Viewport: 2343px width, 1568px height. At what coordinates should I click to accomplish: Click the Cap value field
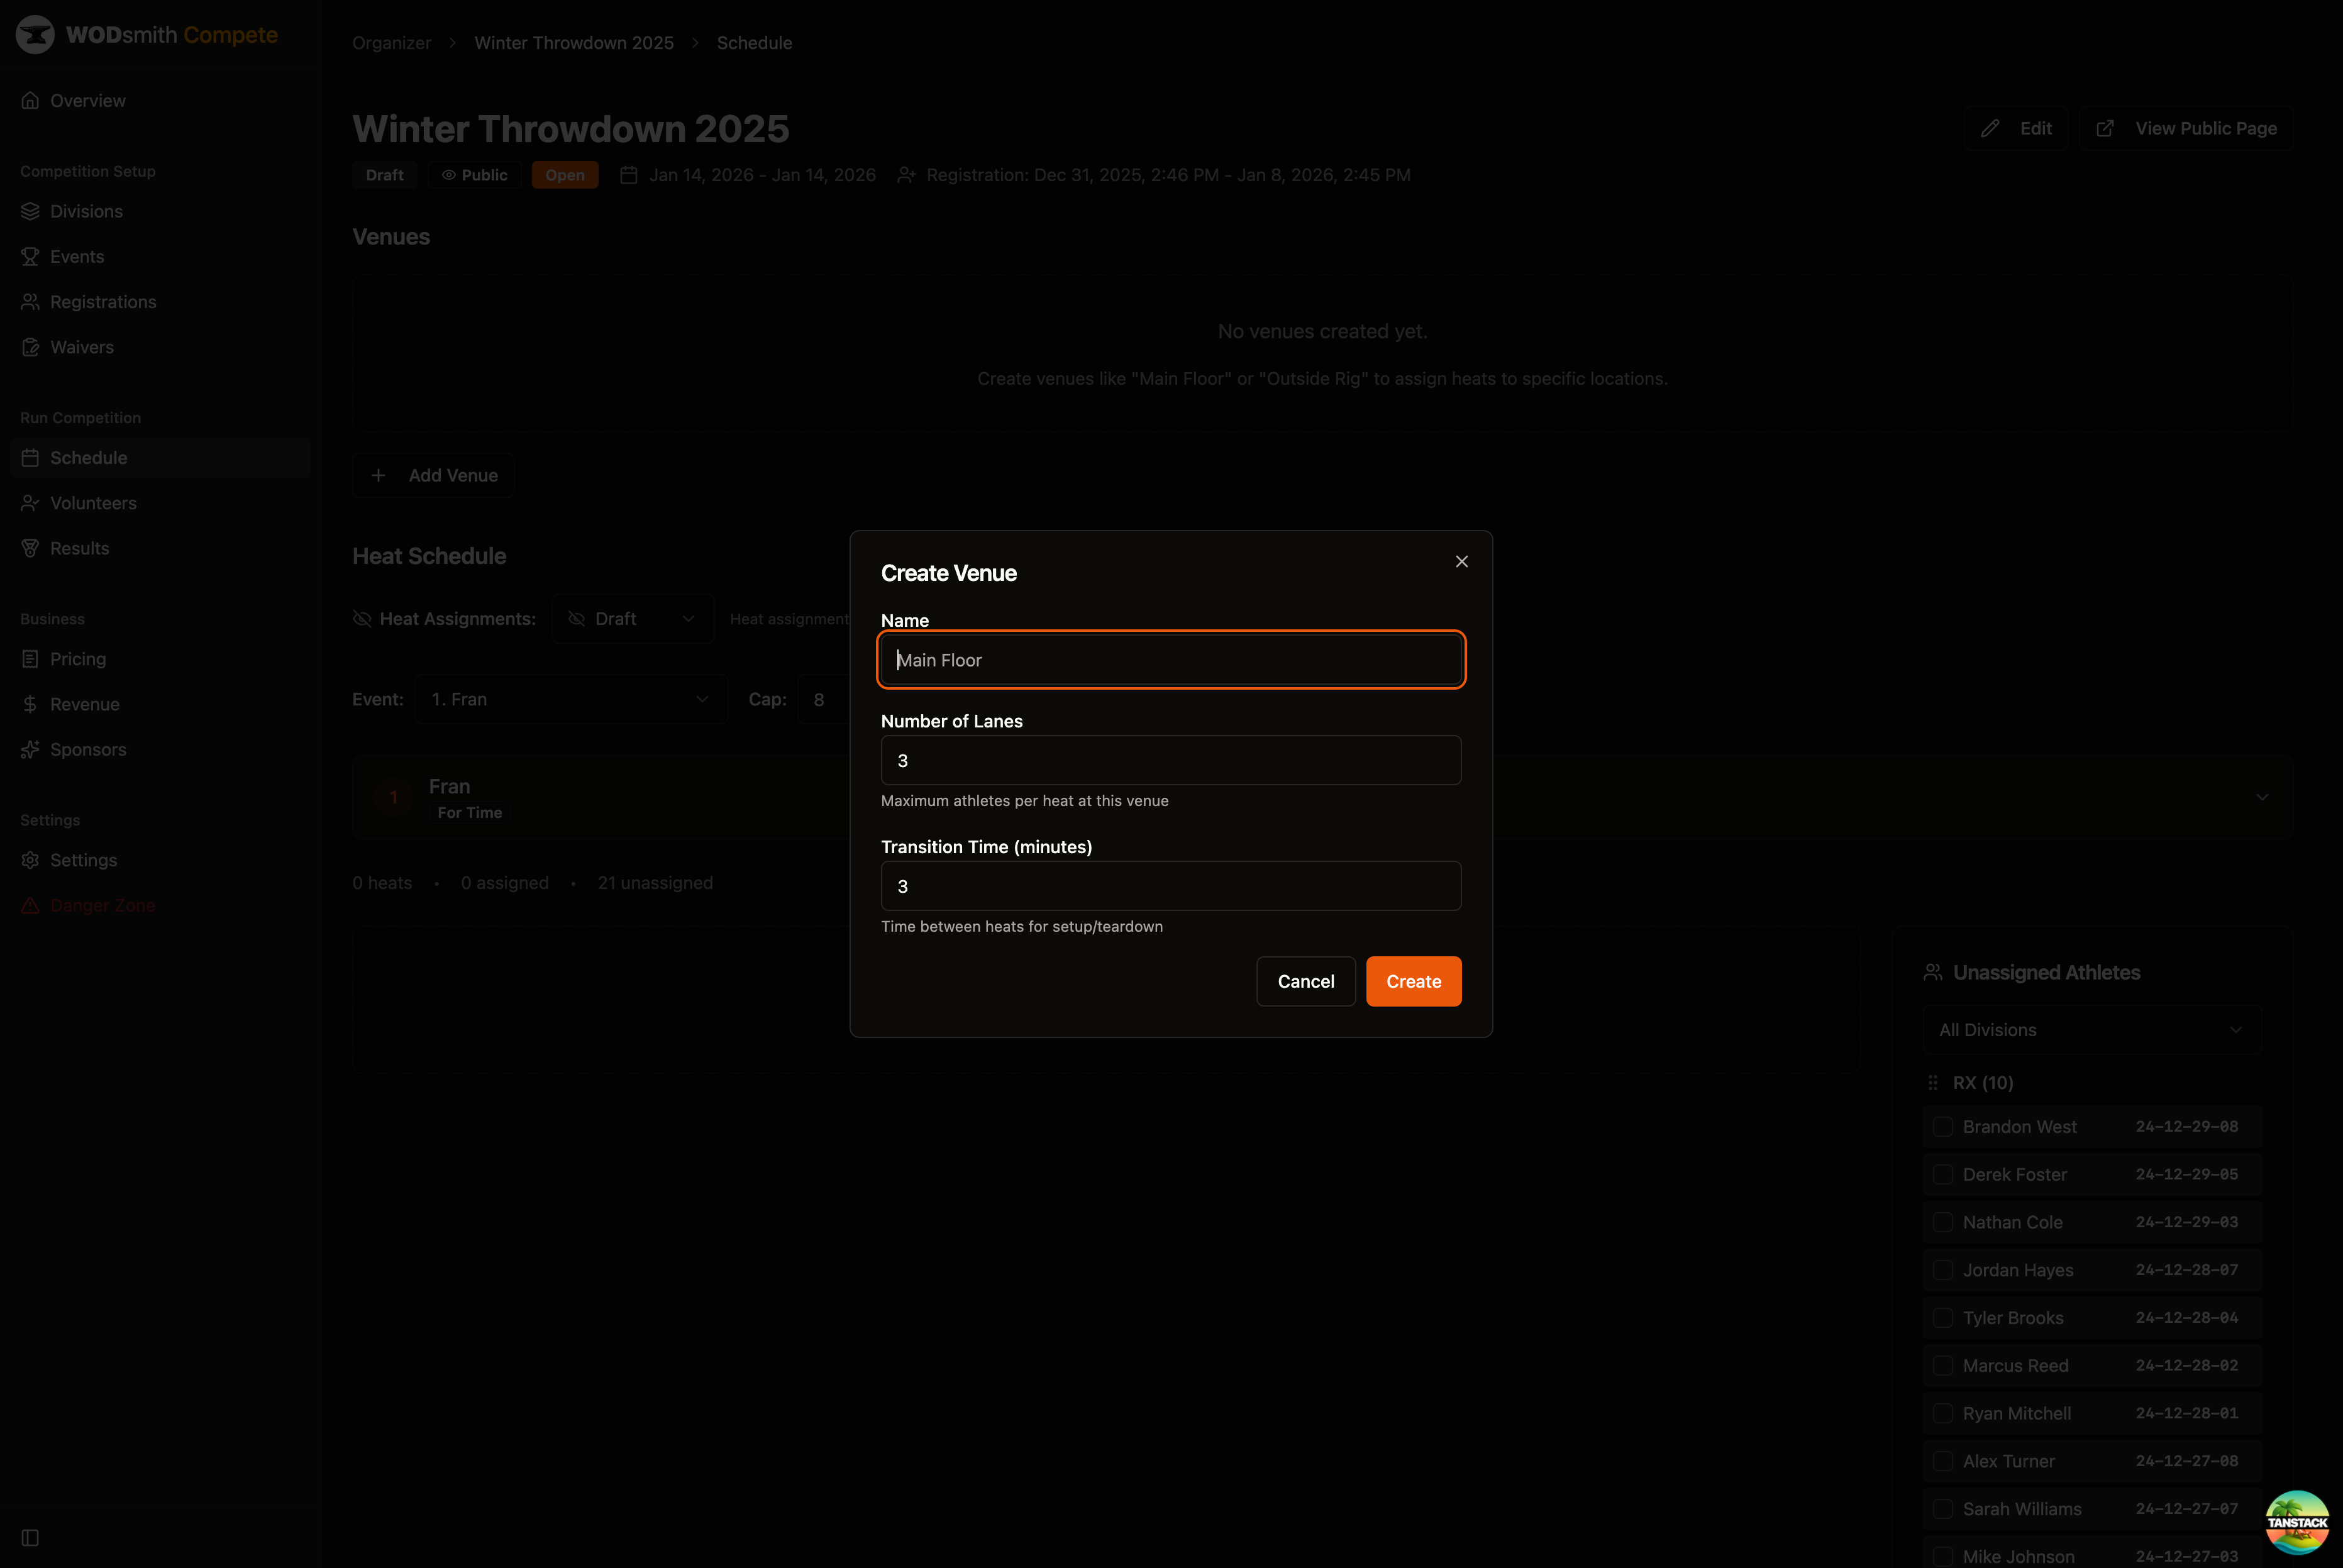[824, 699]
